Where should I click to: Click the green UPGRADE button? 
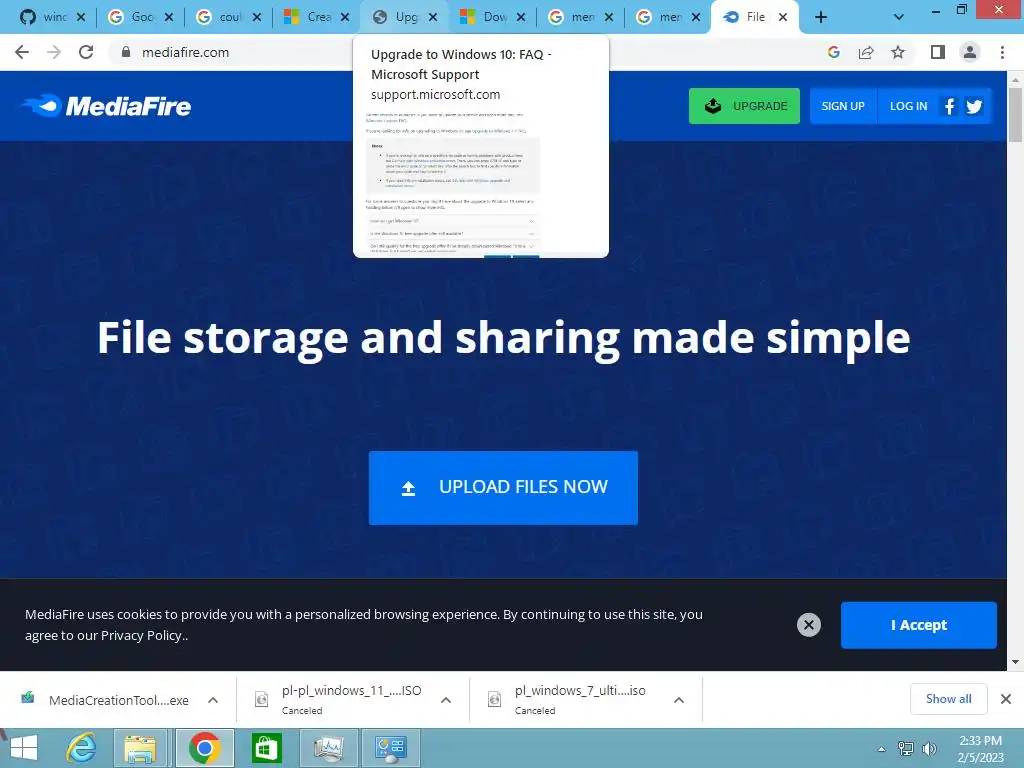pyautogui.click(x=744, y=106)
